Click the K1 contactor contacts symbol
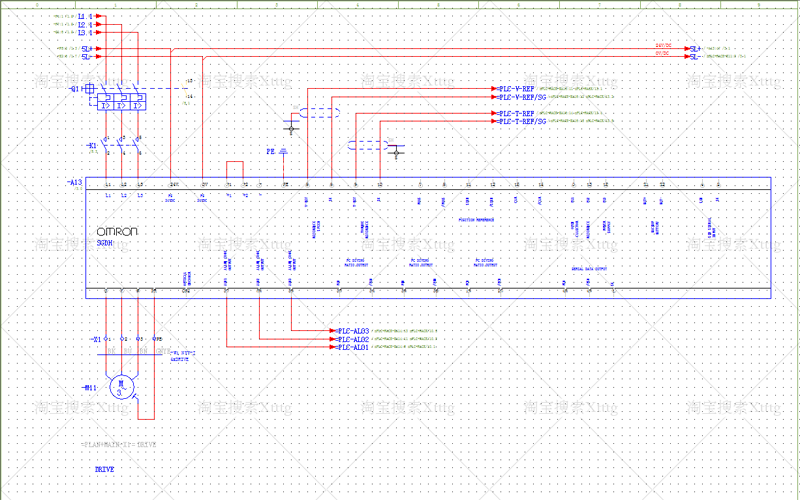 (121, 145)
